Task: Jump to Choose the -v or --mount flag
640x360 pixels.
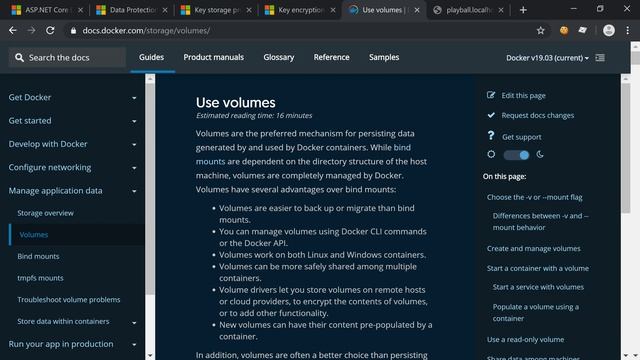Action: tap(534, 197)
